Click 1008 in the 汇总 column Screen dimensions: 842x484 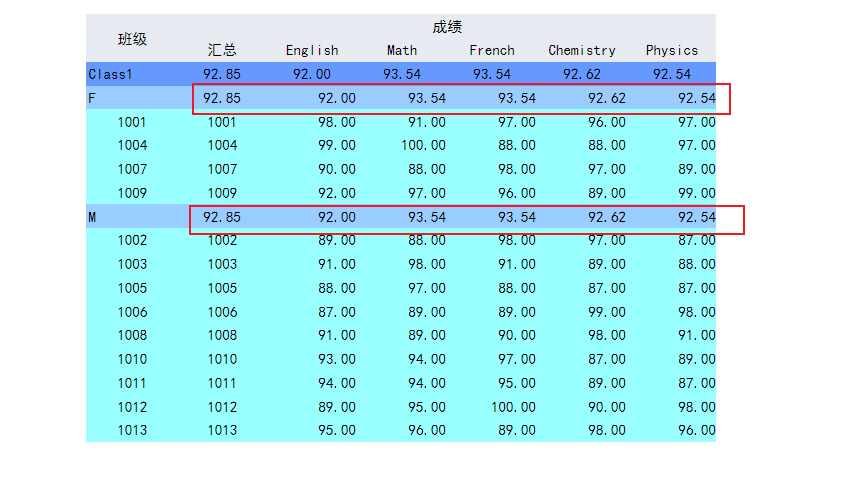222,335
